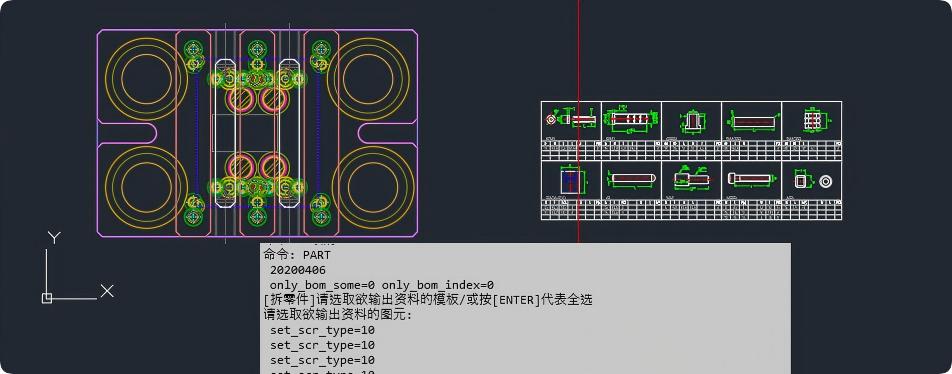Click the Y axis label of UCS icon

(x=54, y=237)
